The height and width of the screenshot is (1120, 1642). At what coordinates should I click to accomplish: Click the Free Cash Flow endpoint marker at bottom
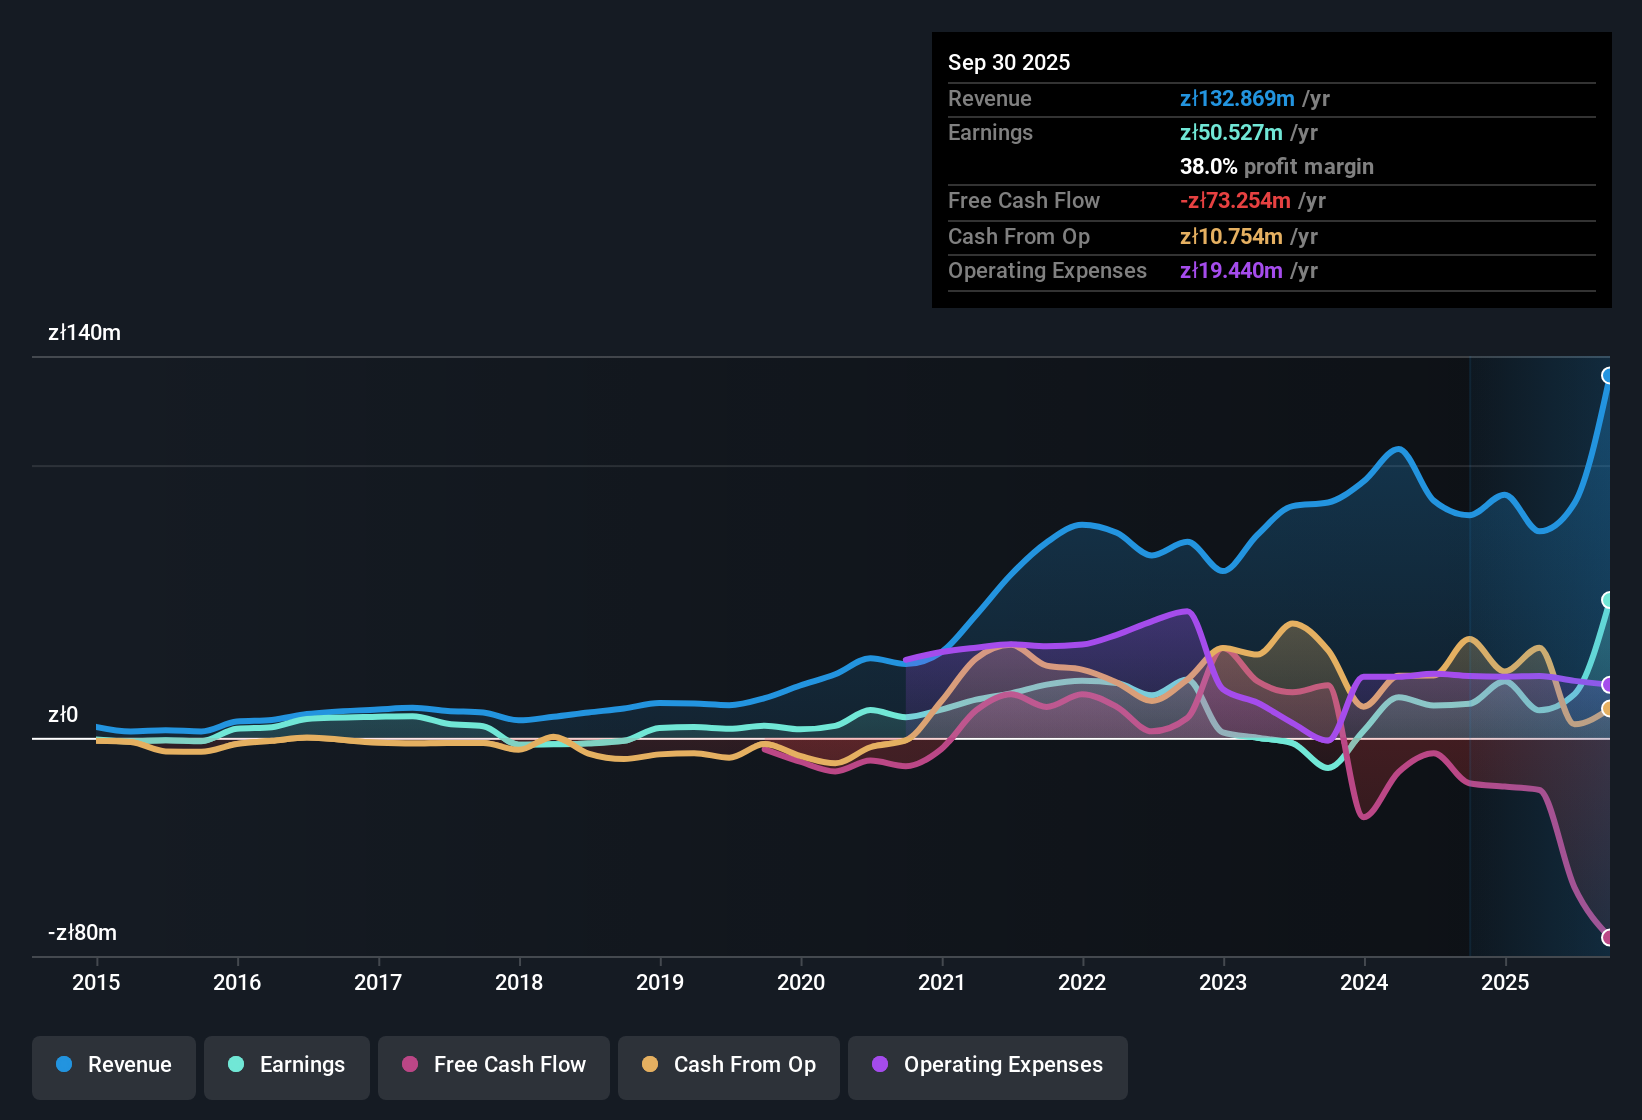1608,938
